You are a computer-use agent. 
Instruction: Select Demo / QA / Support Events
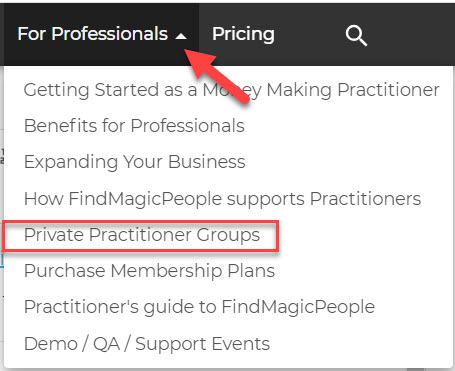tap(147, 344)
